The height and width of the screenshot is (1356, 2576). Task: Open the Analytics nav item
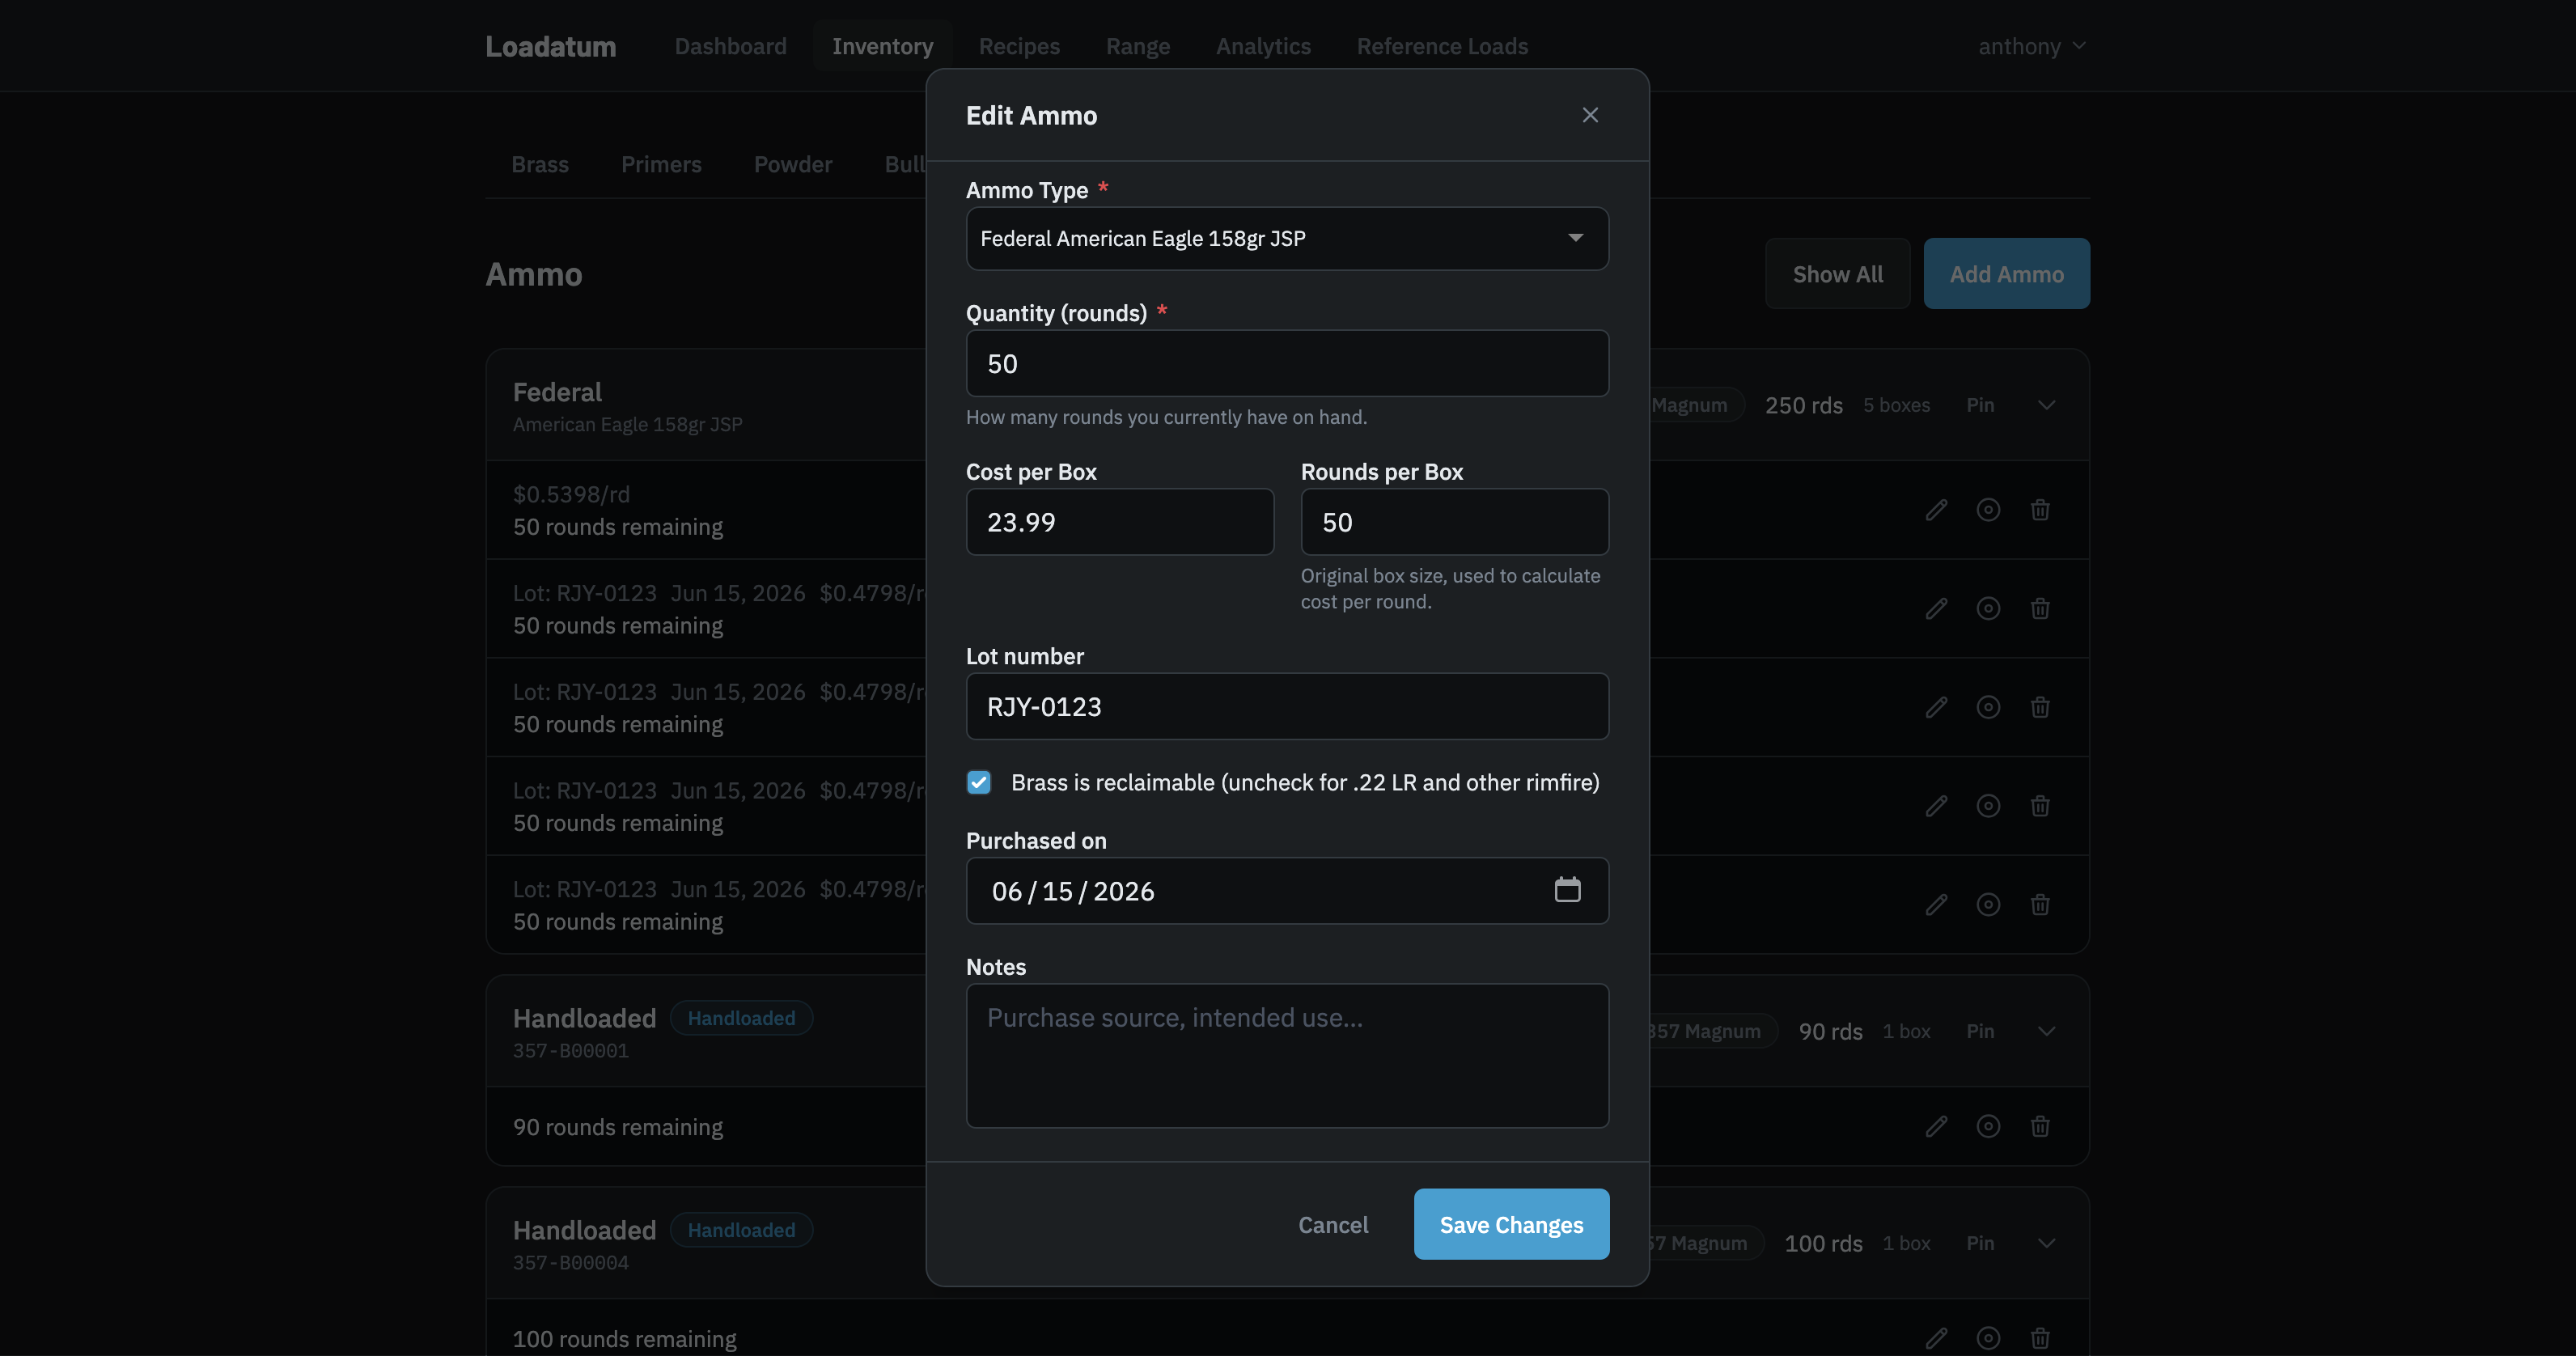coord(1263,46)
